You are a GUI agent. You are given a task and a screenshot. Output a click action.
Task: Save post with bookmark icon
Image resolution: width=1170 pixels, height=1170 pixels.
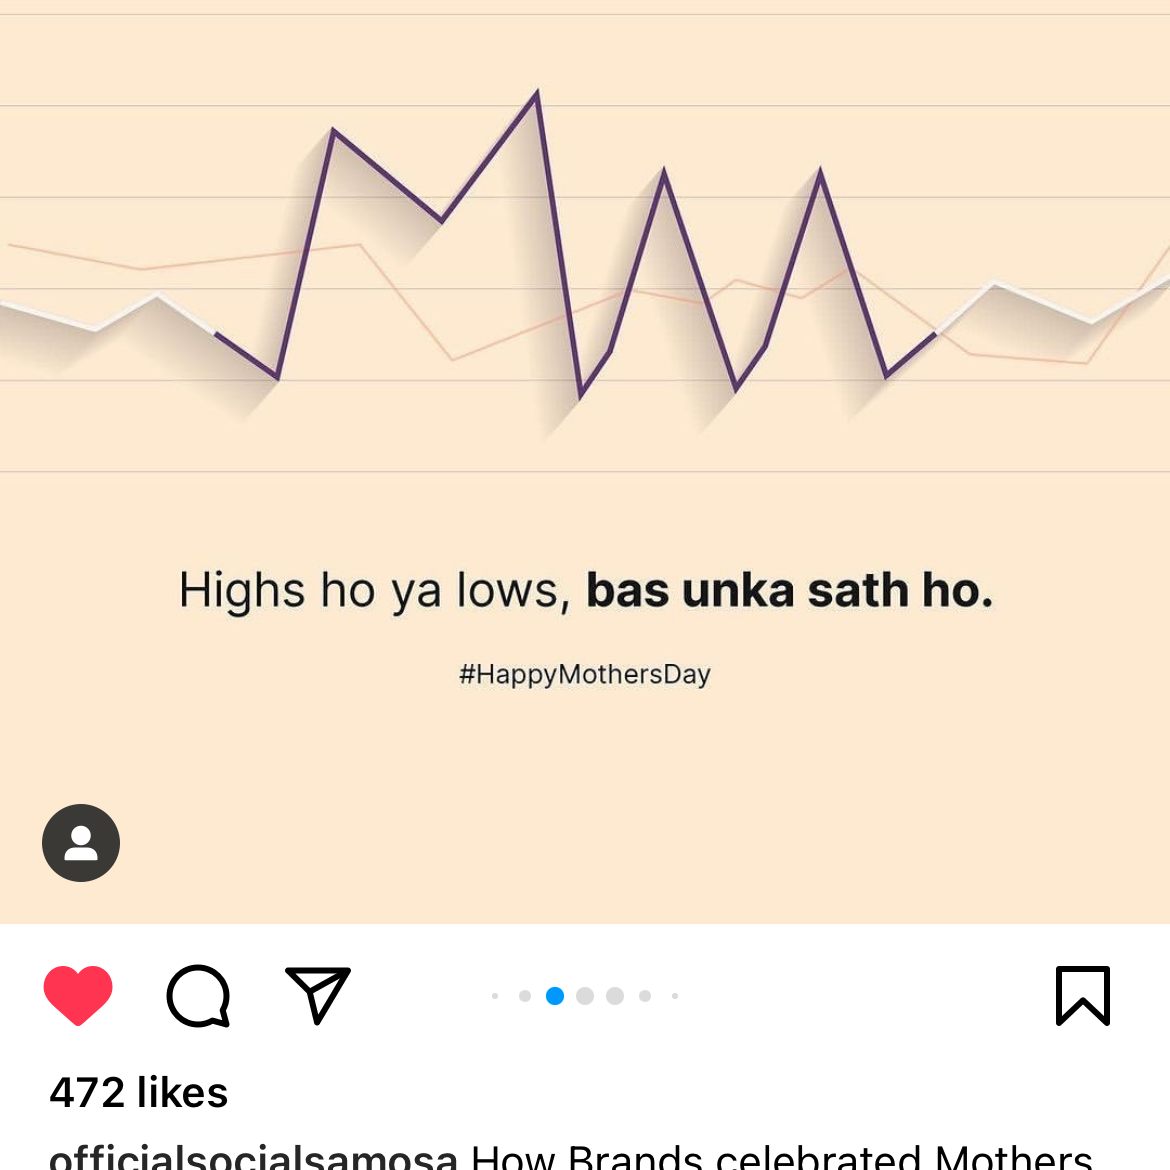click(x=1083, y=996)
